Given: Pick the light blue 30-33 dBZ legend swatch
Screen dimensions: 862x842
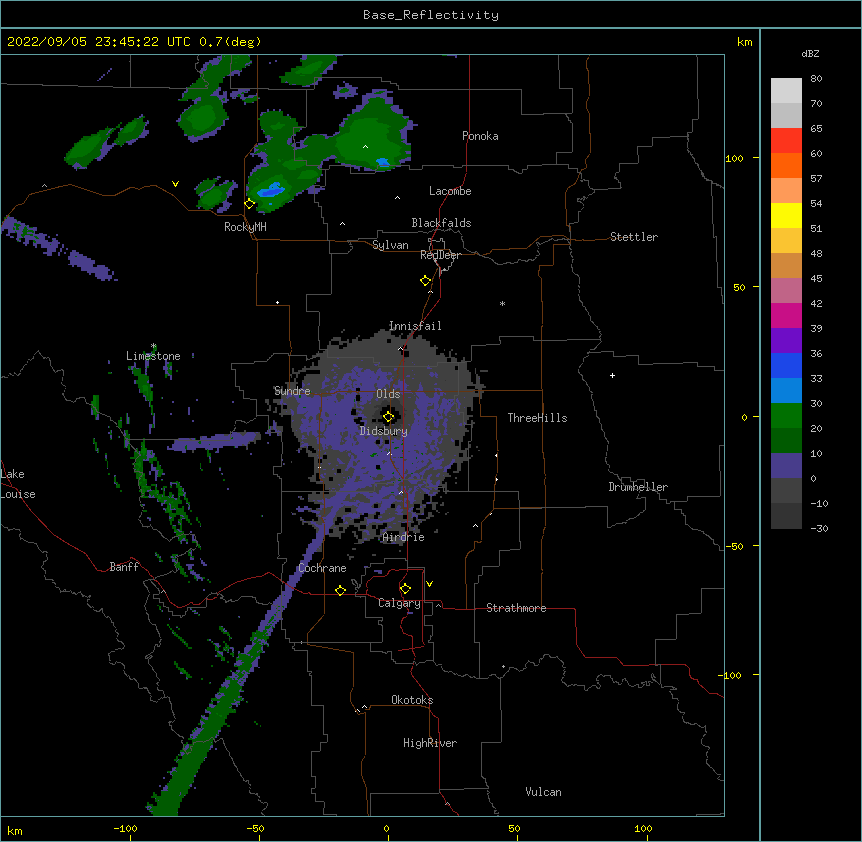Looking at the screenshot, I should 786,390.
